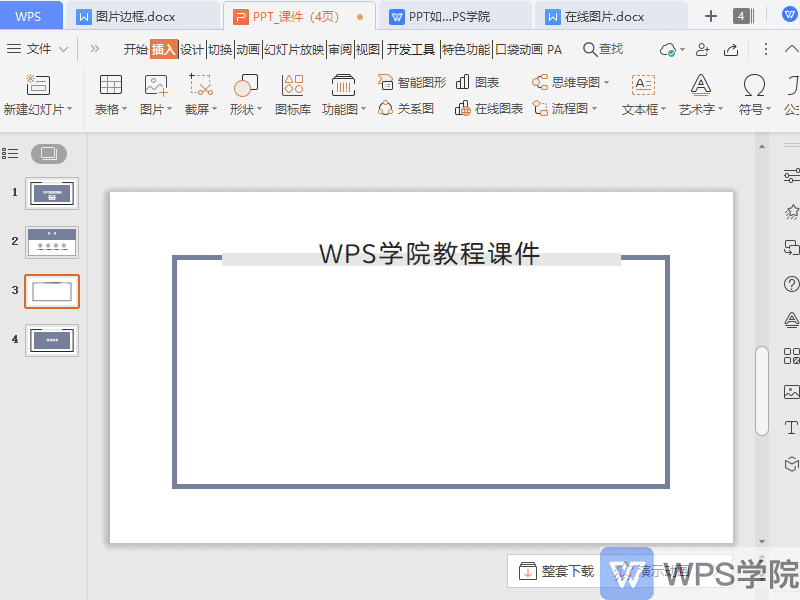Click the Mind Map (思维导图) icon

[540, 82]
